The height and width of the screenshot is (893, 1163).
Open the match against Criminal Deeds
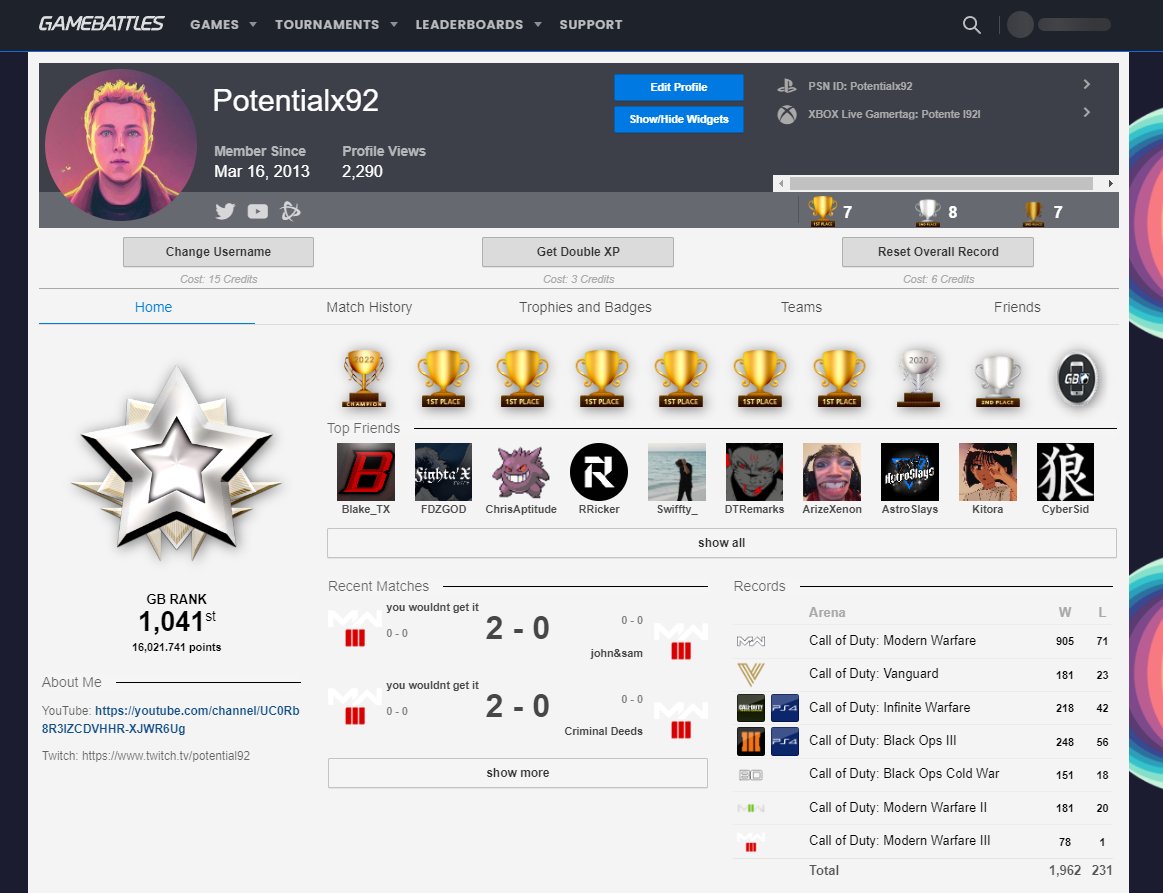point(518,708)
